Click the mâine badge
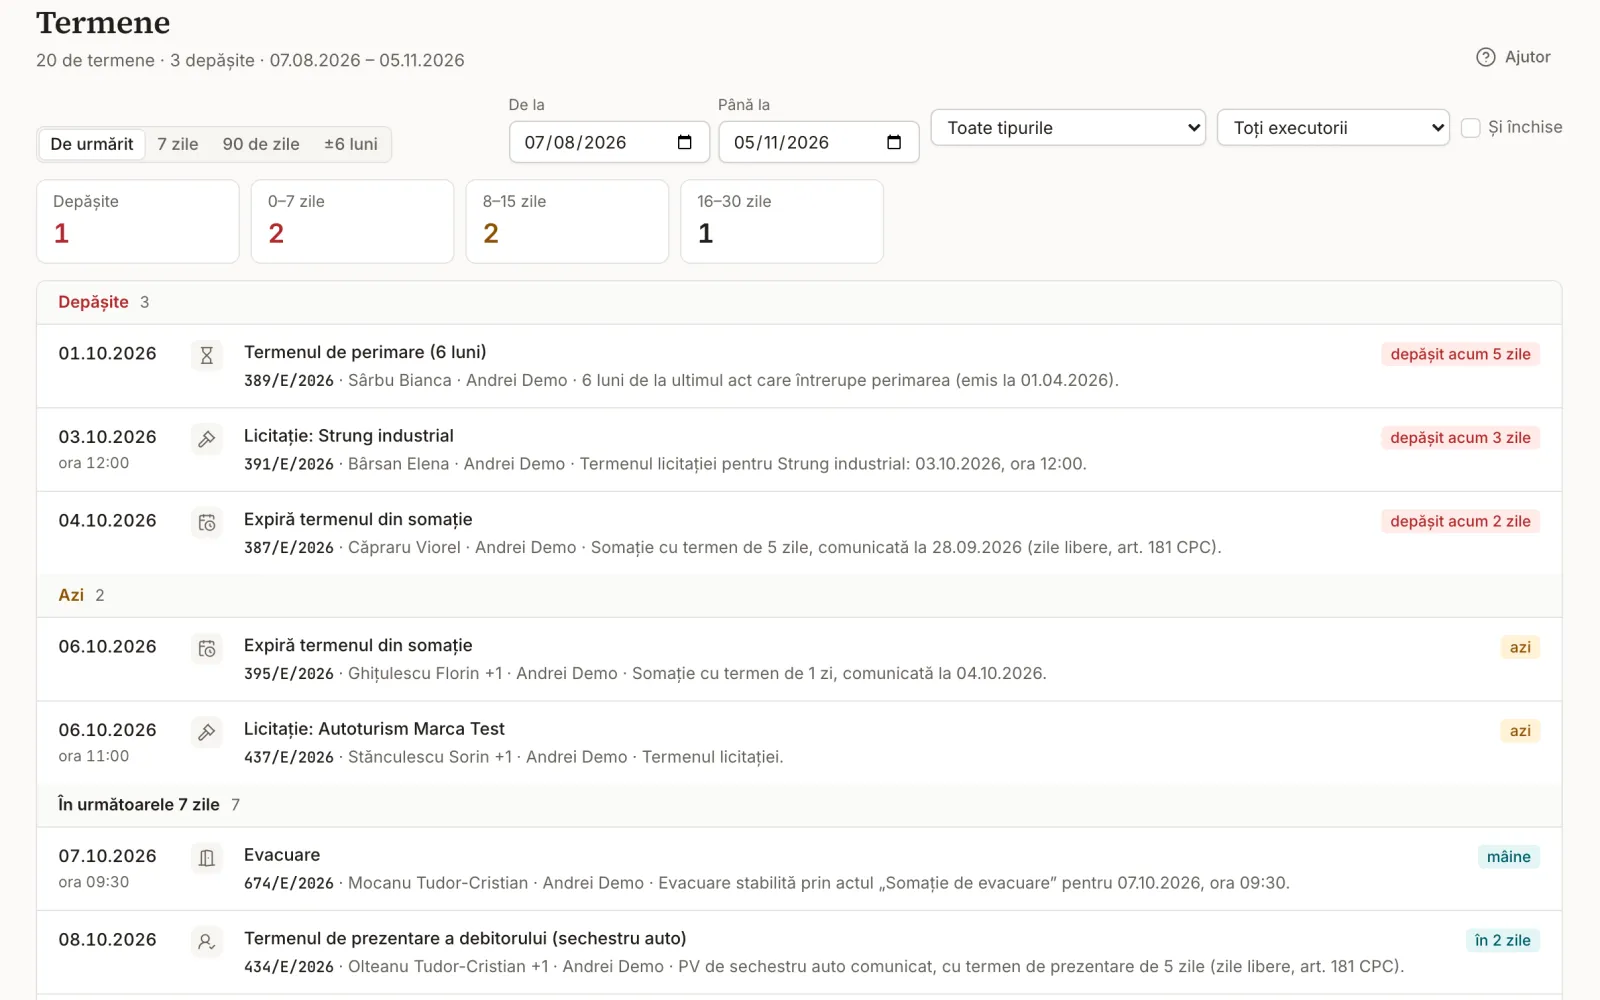The width and height of the screenshot is (1600, 1000). (1508, 857)
